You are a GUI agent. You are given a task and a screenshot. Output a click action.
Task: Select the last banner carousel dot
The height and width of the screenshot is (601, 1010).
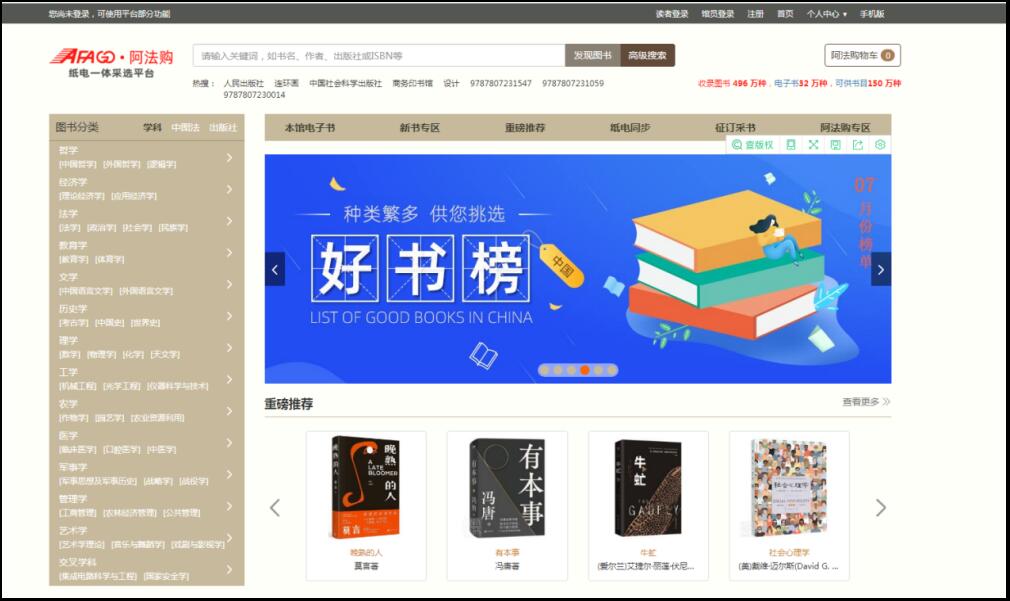click(612, 370)
